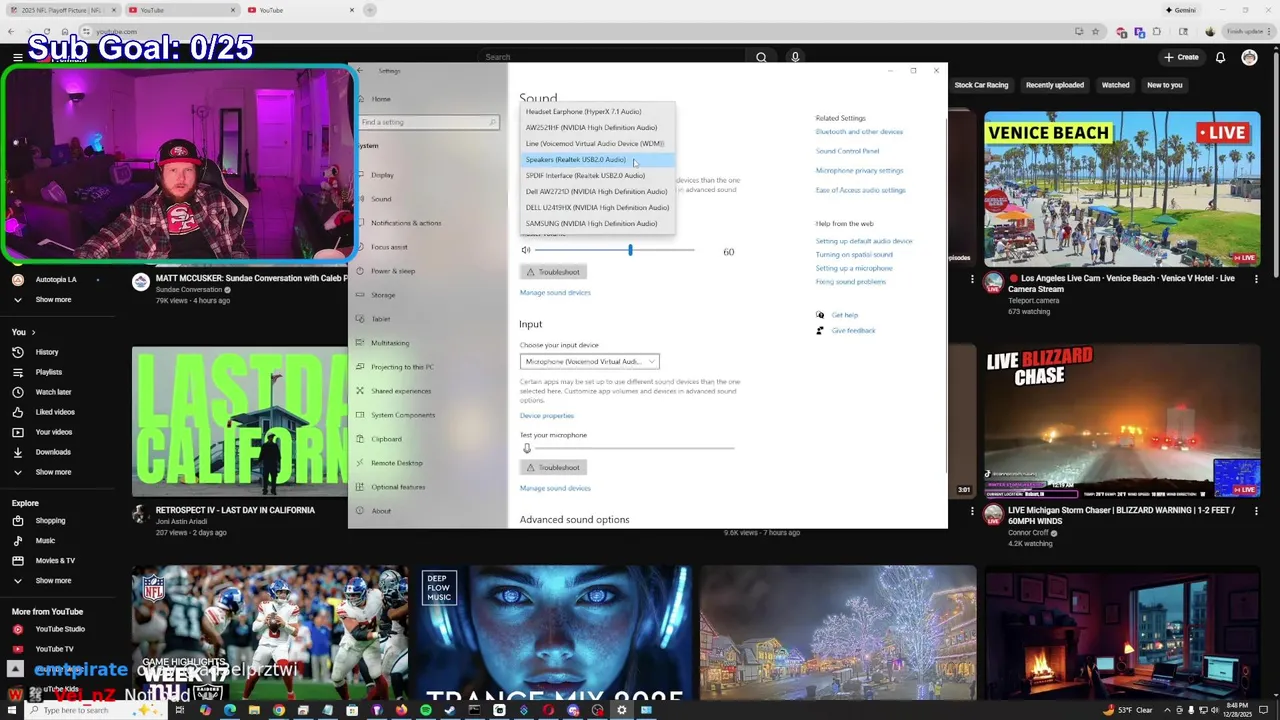Open the input device dropdown
Viewport: 1280px width, 720px height.
tap(589, 361)
